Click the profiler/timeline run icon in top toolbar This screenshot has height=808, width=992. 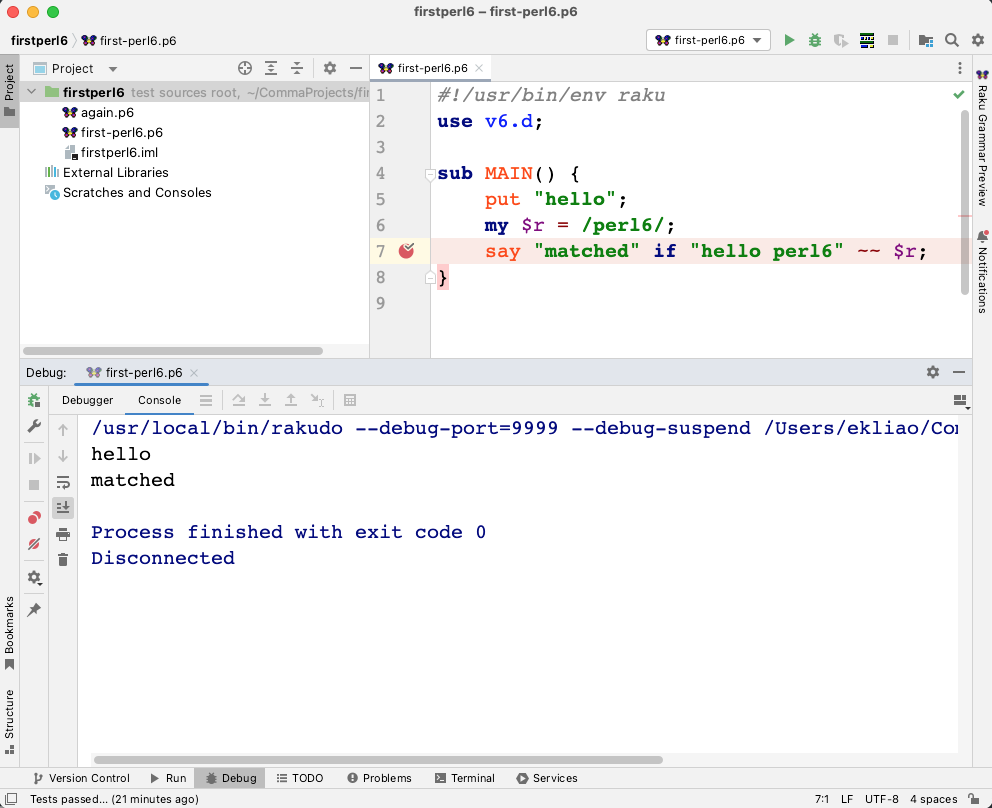[x=867, y=40]
